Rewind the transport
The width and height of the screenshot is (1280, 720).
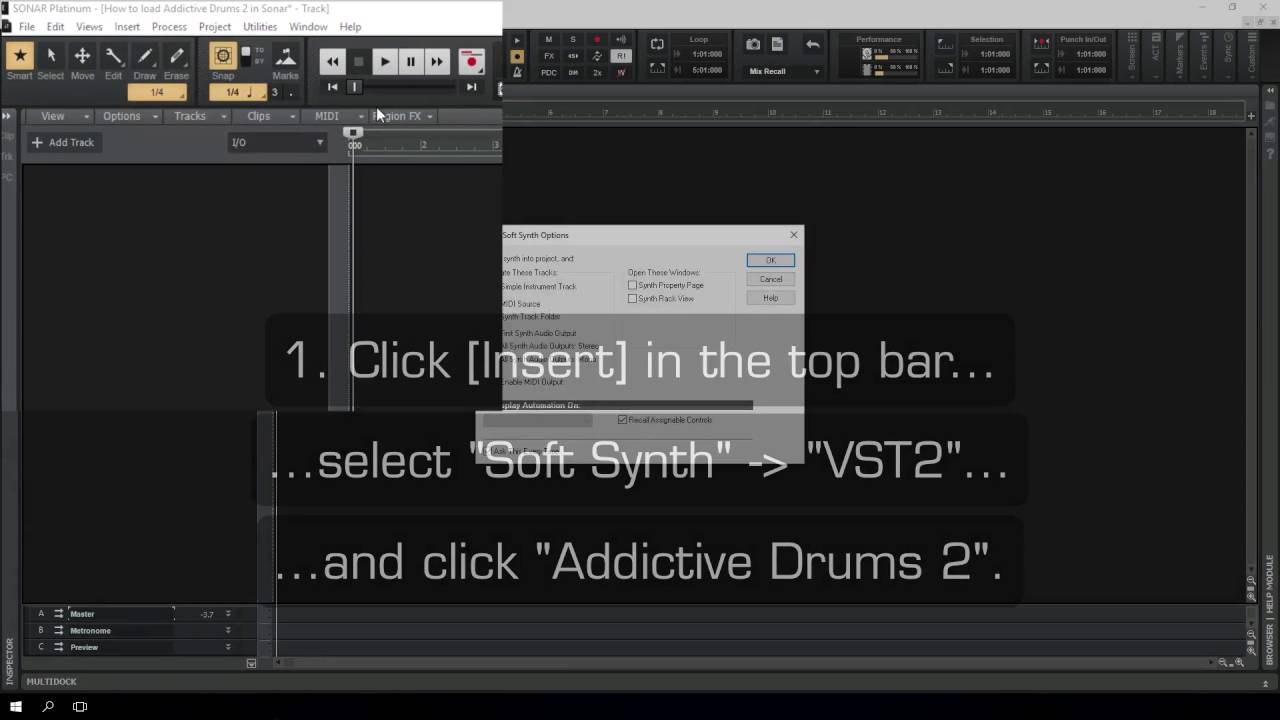[x=332, y=62]
